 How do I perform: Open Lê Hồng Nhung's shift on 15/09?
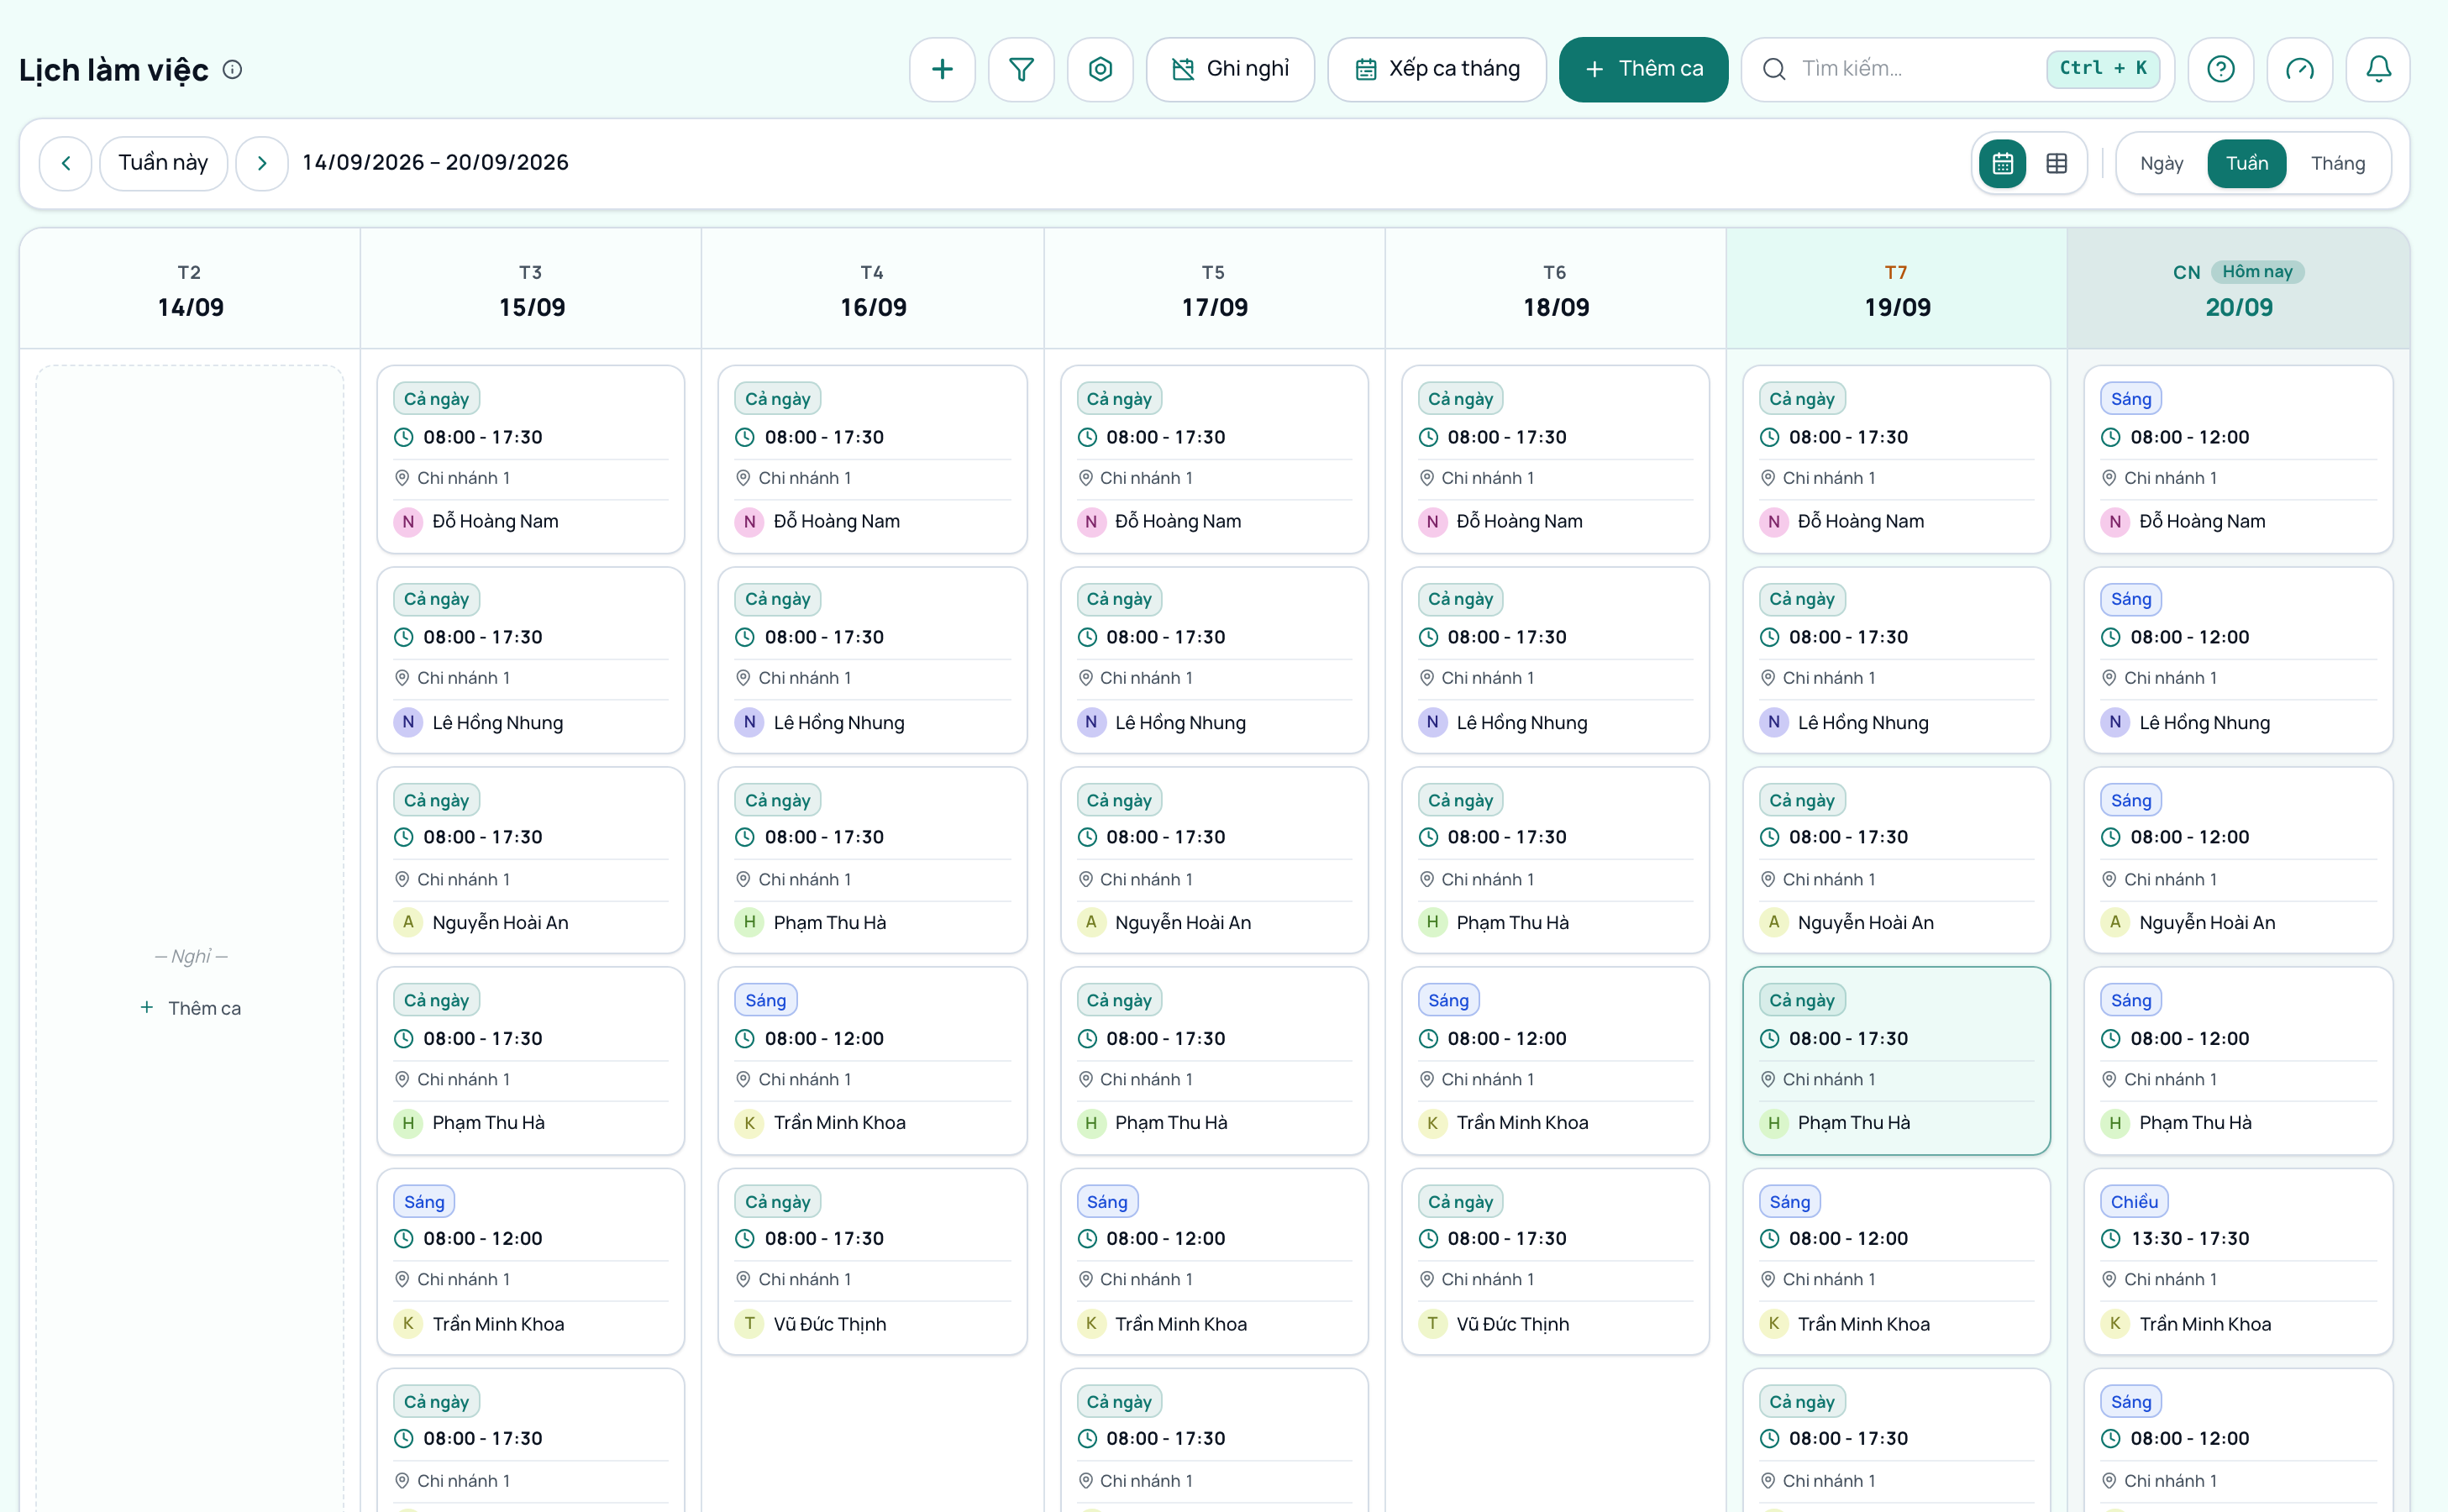click(x=531, y=660)
